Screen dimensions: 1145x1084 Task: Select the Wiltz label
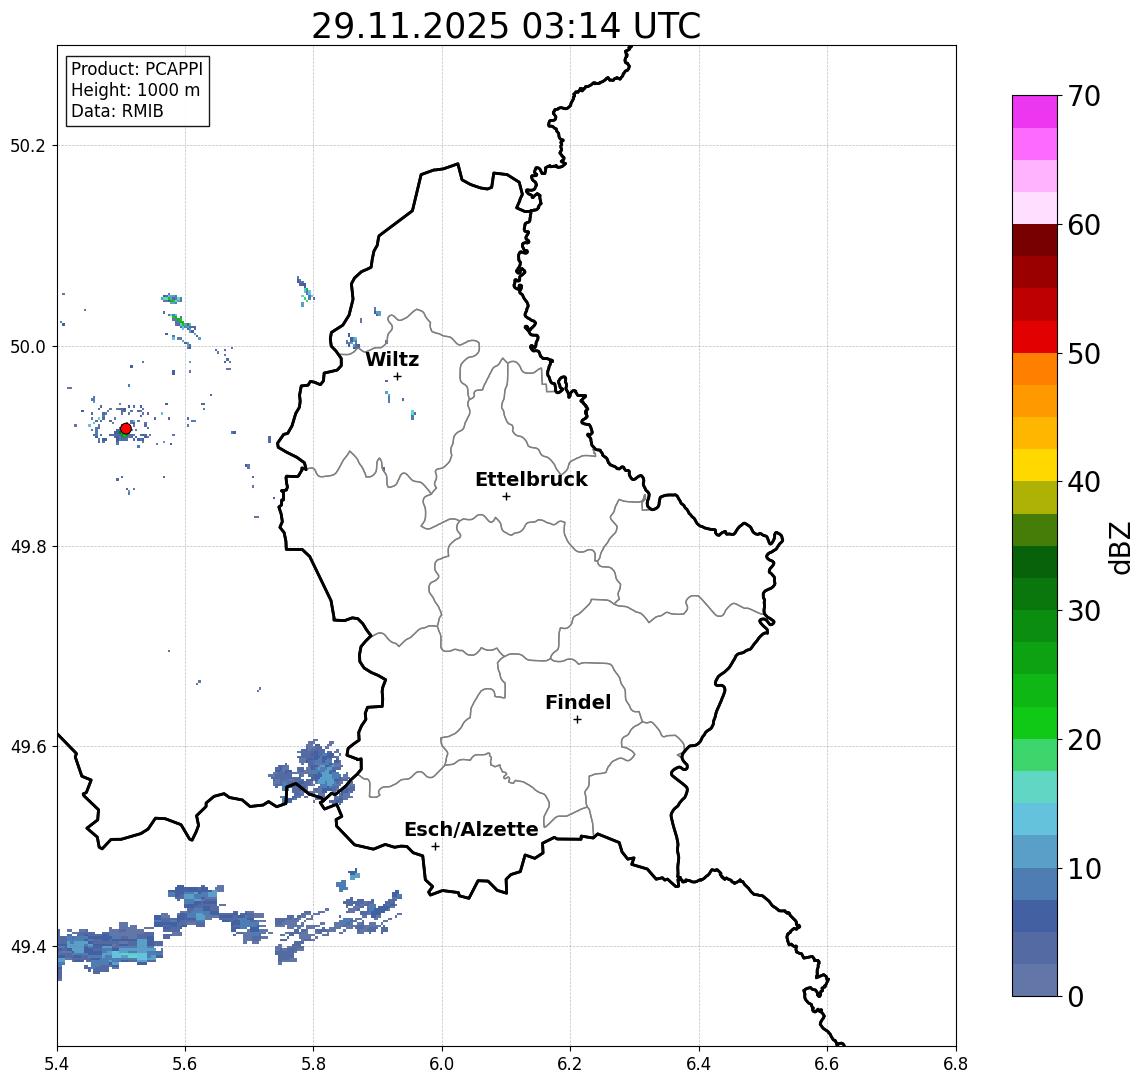(x=392, y=359)
